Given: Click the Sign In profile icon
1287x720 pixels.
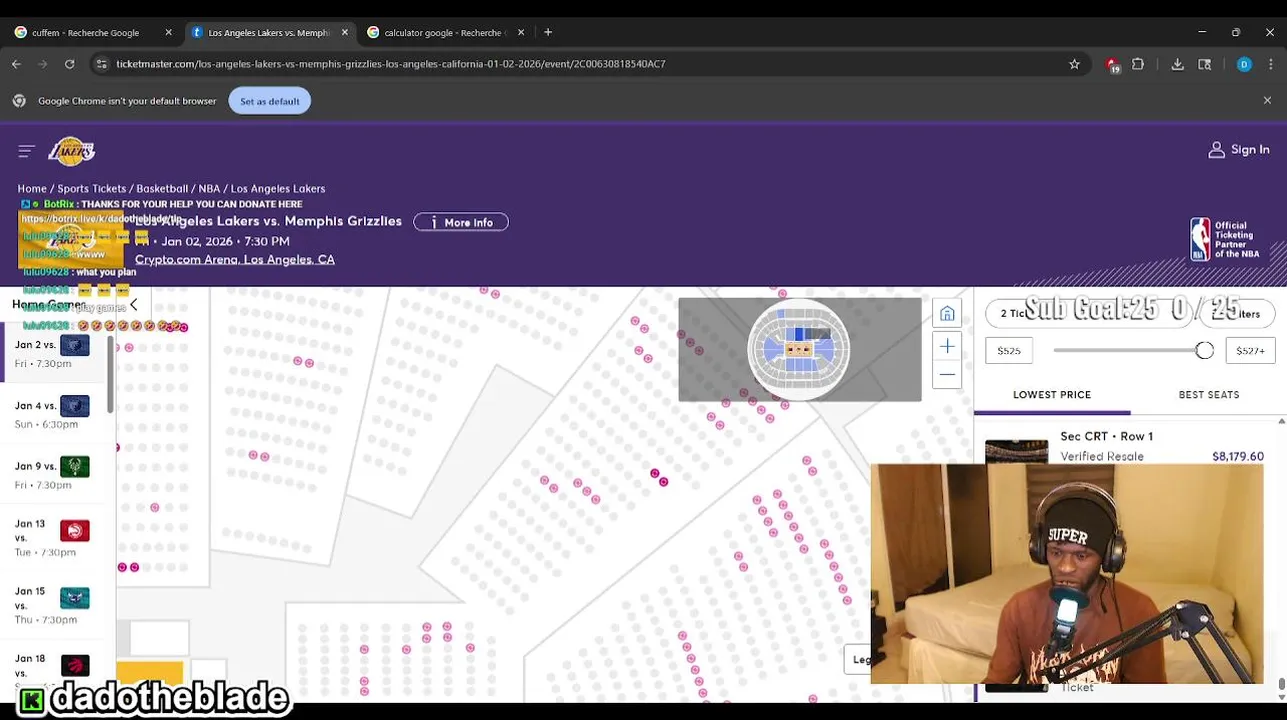Looking at the screenshot, I should click(x=1216, y=150).
